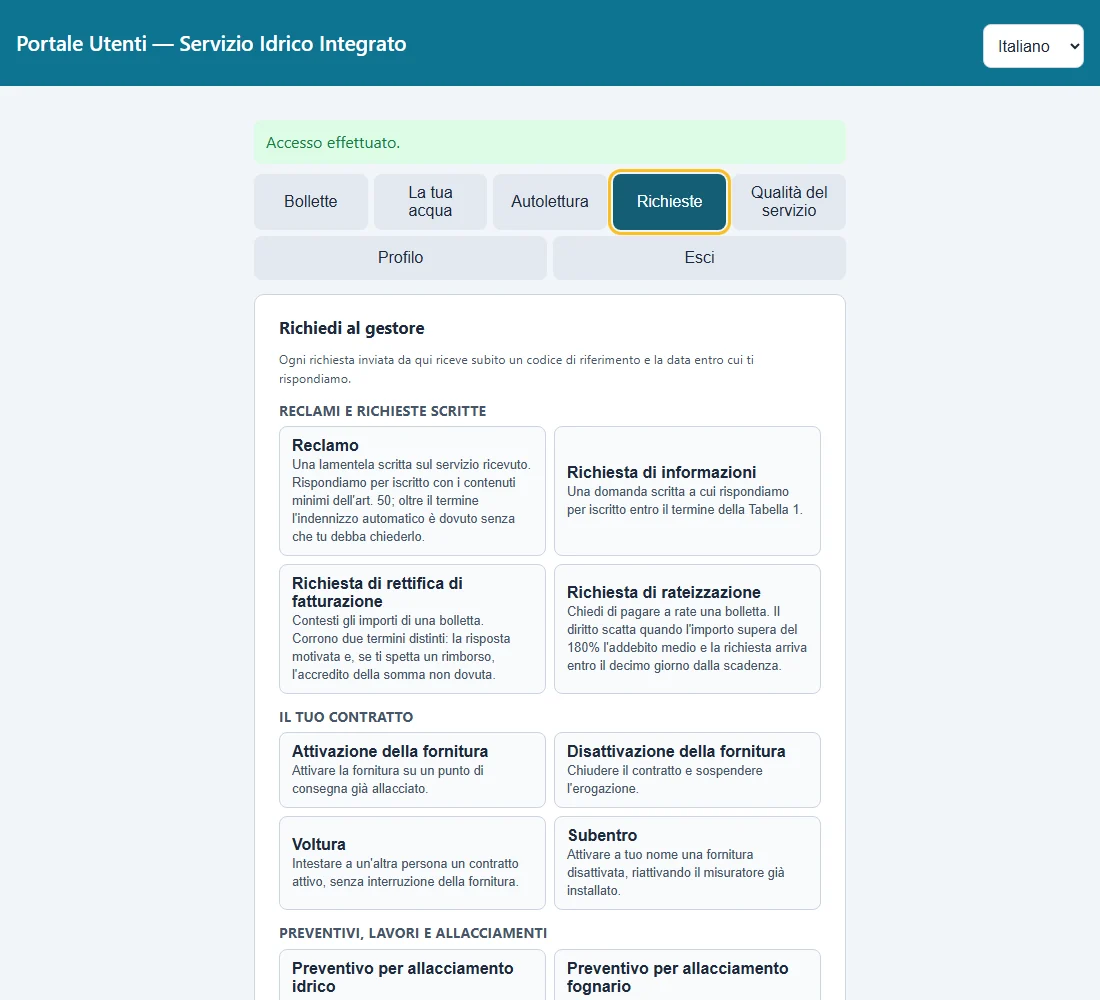Image resolution: width=1100 pixels, height=1000 pixels.
Task: Open Richiesta di rettifica di fatturazione
Action: point(412,629)
